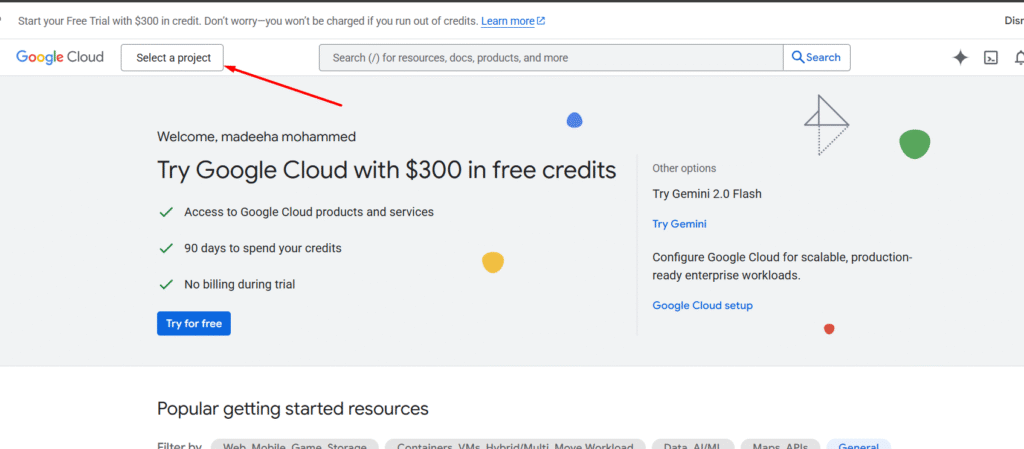Click 'No billing during trial' text
This screenshot has width=1024, height=449.
pos(240,285)
